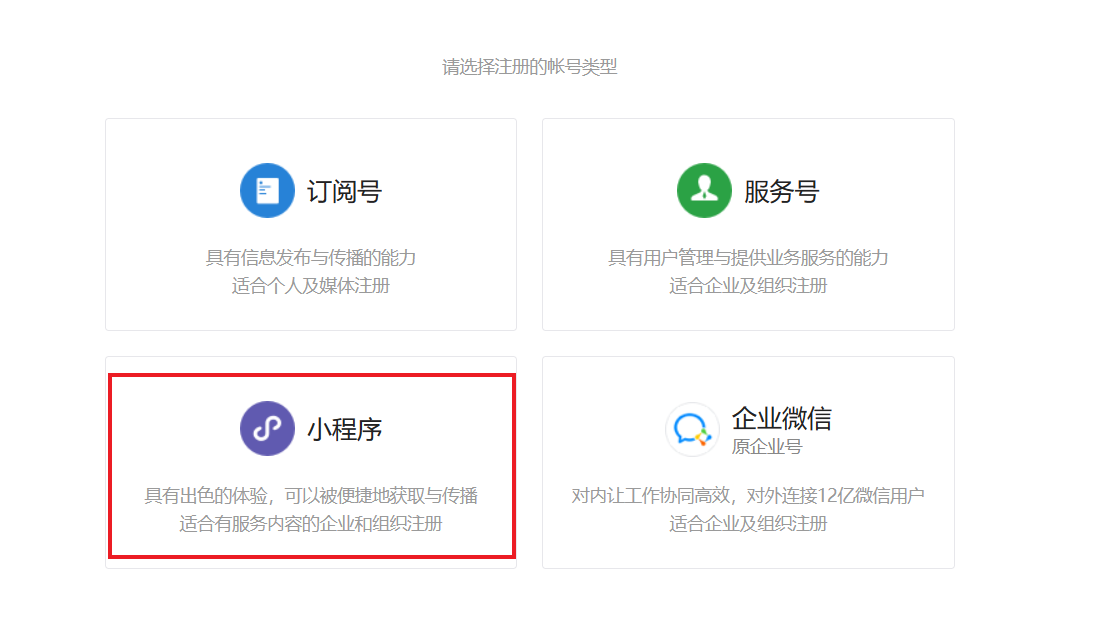
Task: Click the text 具有出色的体验，可以被便捷地获取与传播
Action: click(311, 496)
